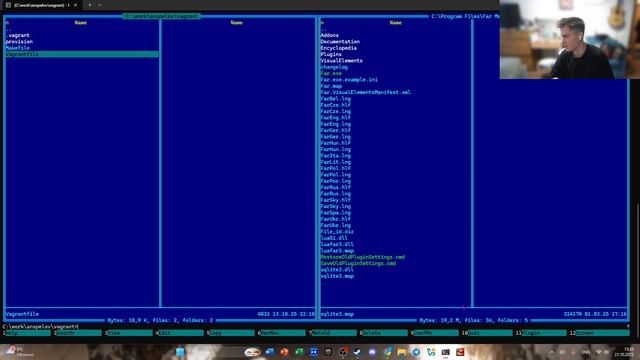Select the Documentation folder
Viewport: 640px width, 360px height.
click(340, 42)
